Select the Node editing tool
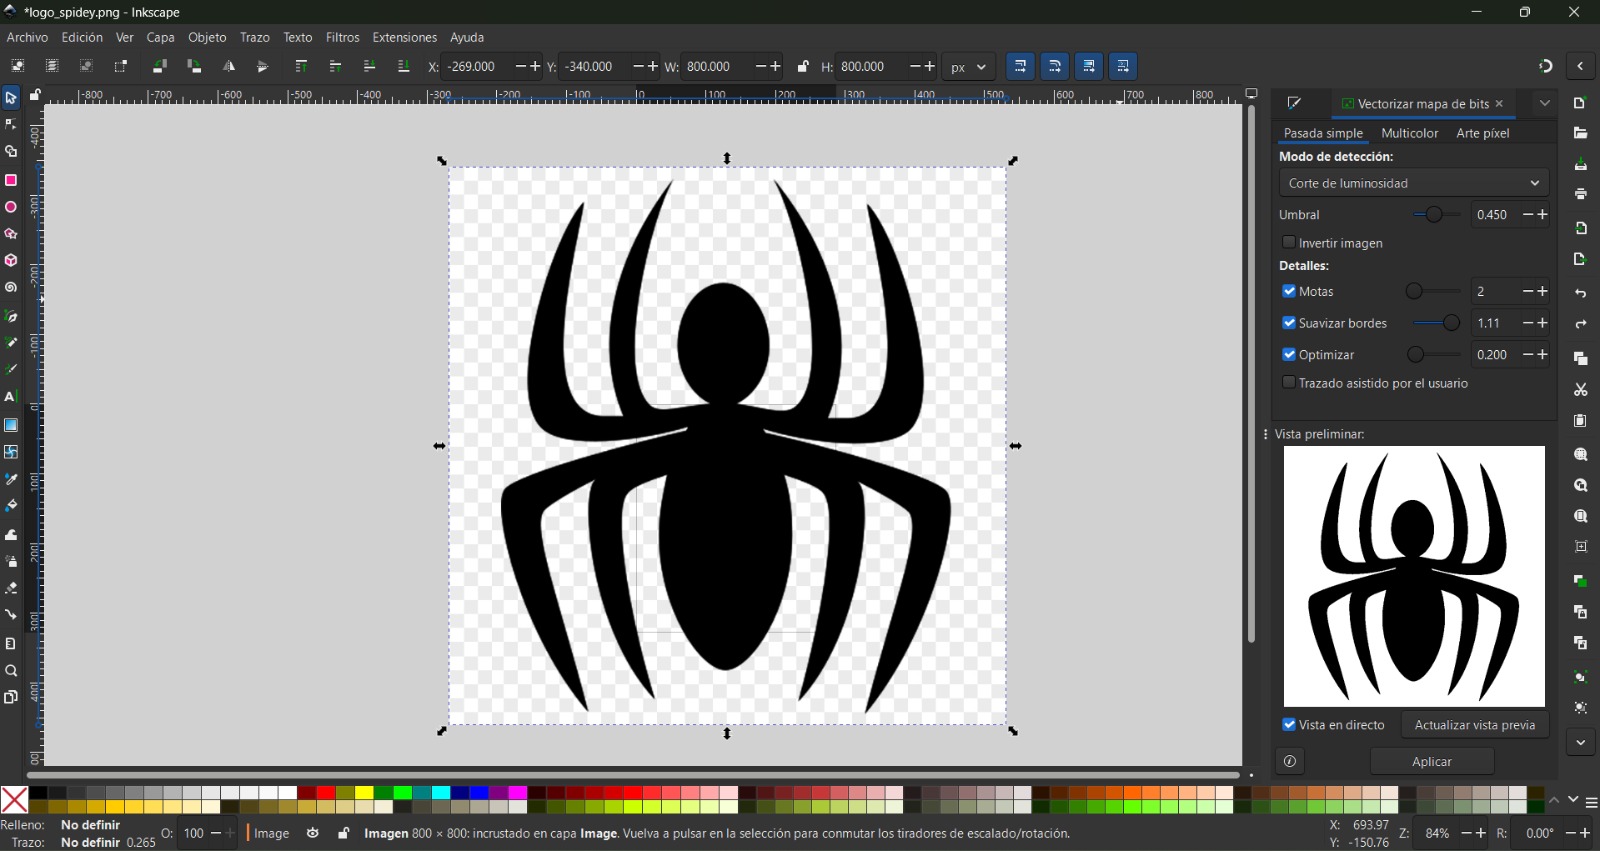1600x851 pixels. [11, 125]
